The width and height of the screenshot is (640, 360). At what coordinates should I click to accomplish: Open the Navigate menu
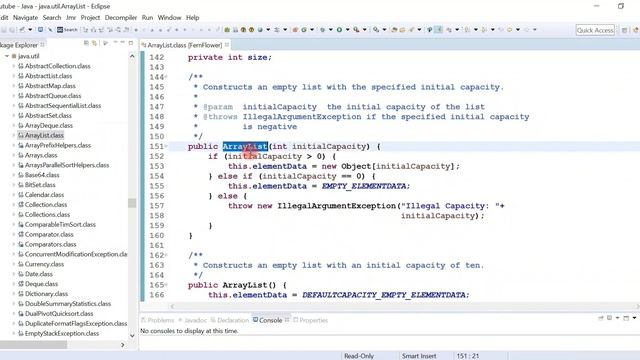pos(25,18)
